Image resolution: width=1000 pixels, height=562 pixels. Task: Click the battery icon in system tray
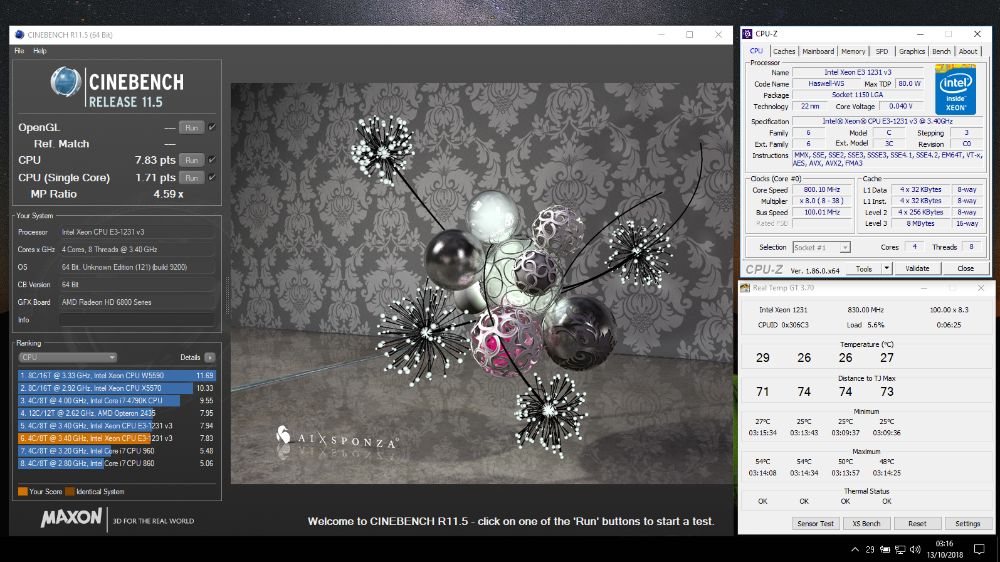coord(885,549)
